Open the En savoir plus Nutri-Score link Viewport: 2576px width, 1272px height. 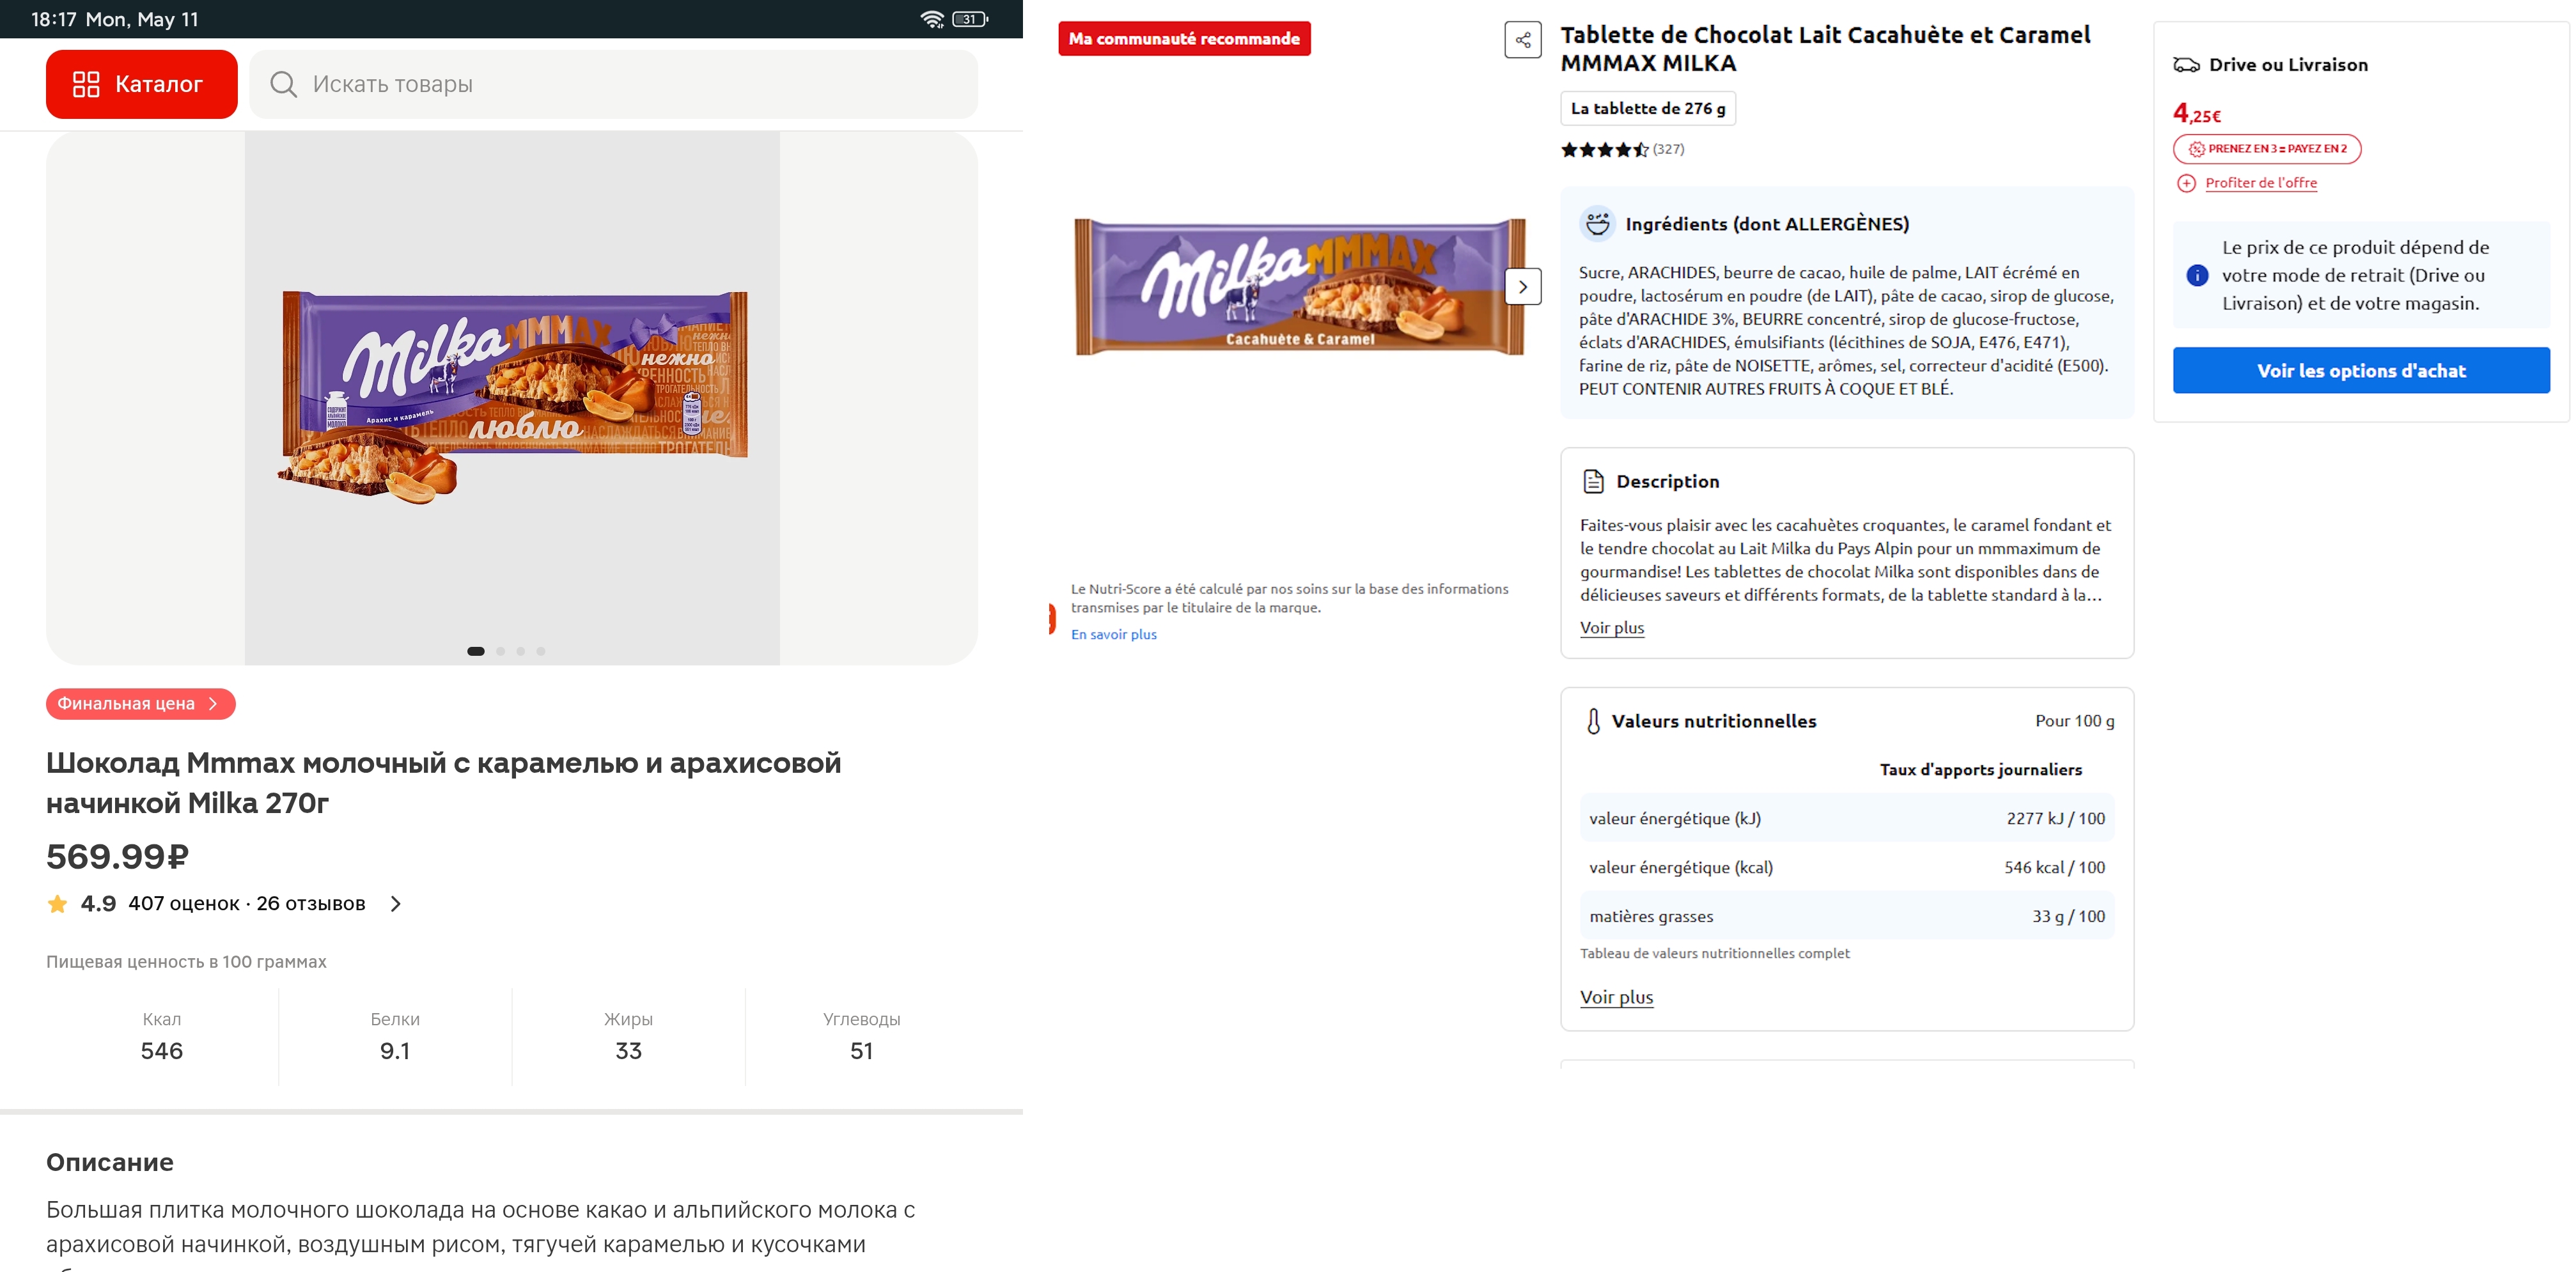tap(1113, 634)
